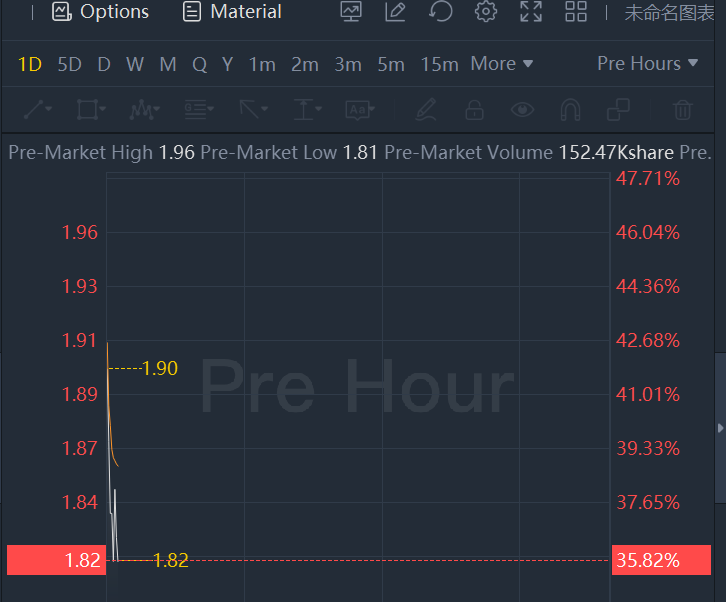Expand the right side panel arrow

click(x=720, y=428)
